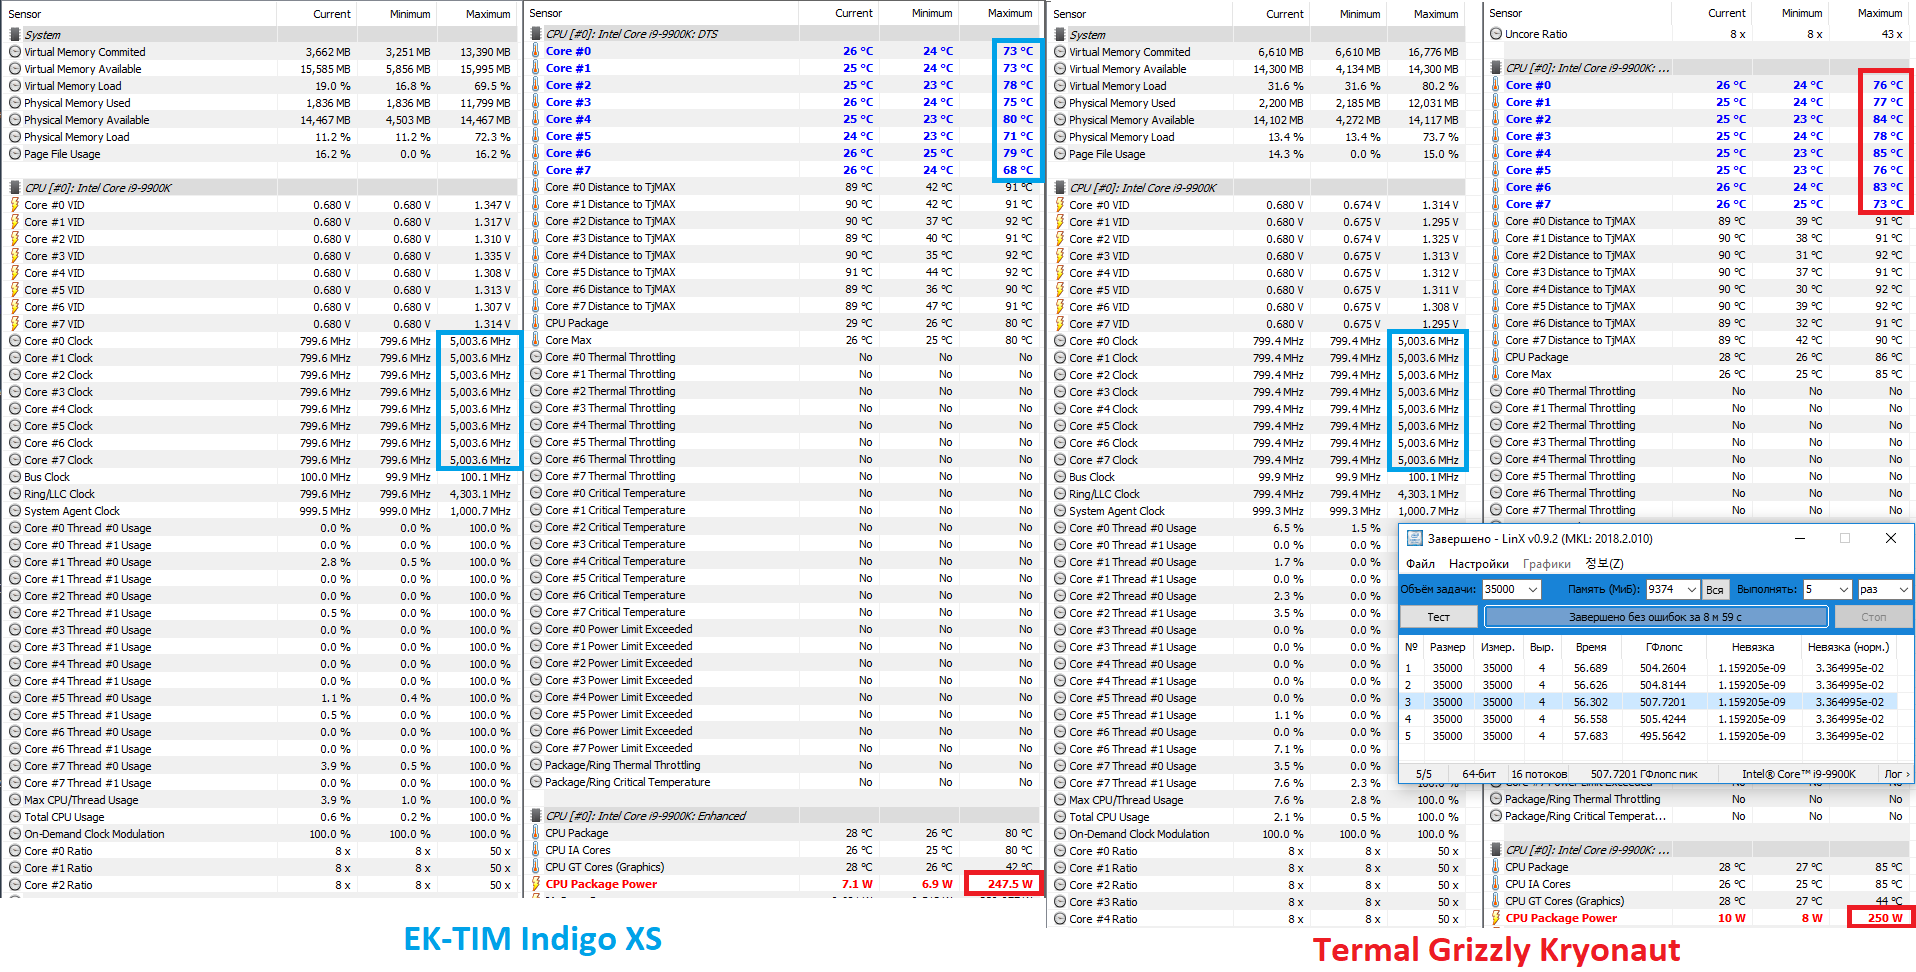Viewport: 1916px width, 972px height.
Task: Click clock icon of Total CPU Usage in leftmost panel
Action: (15, 817)
